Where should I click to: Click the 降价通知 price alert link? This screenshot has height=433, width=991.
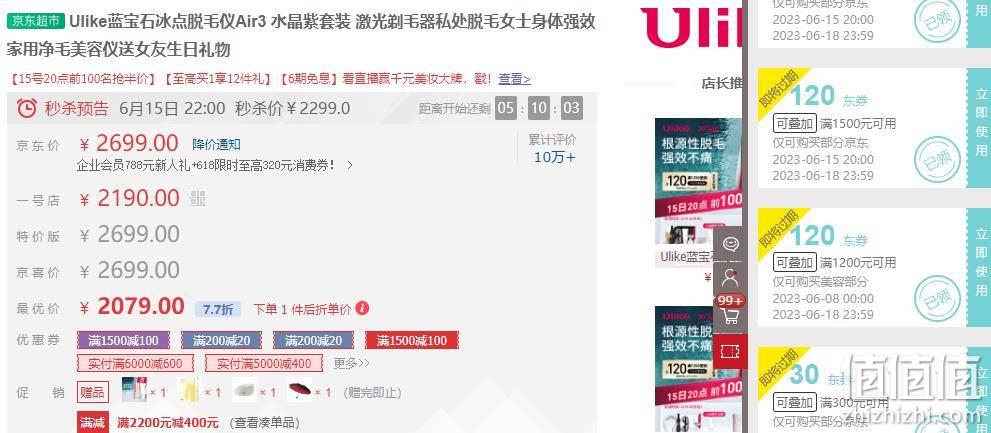click(x=216, y=144)
